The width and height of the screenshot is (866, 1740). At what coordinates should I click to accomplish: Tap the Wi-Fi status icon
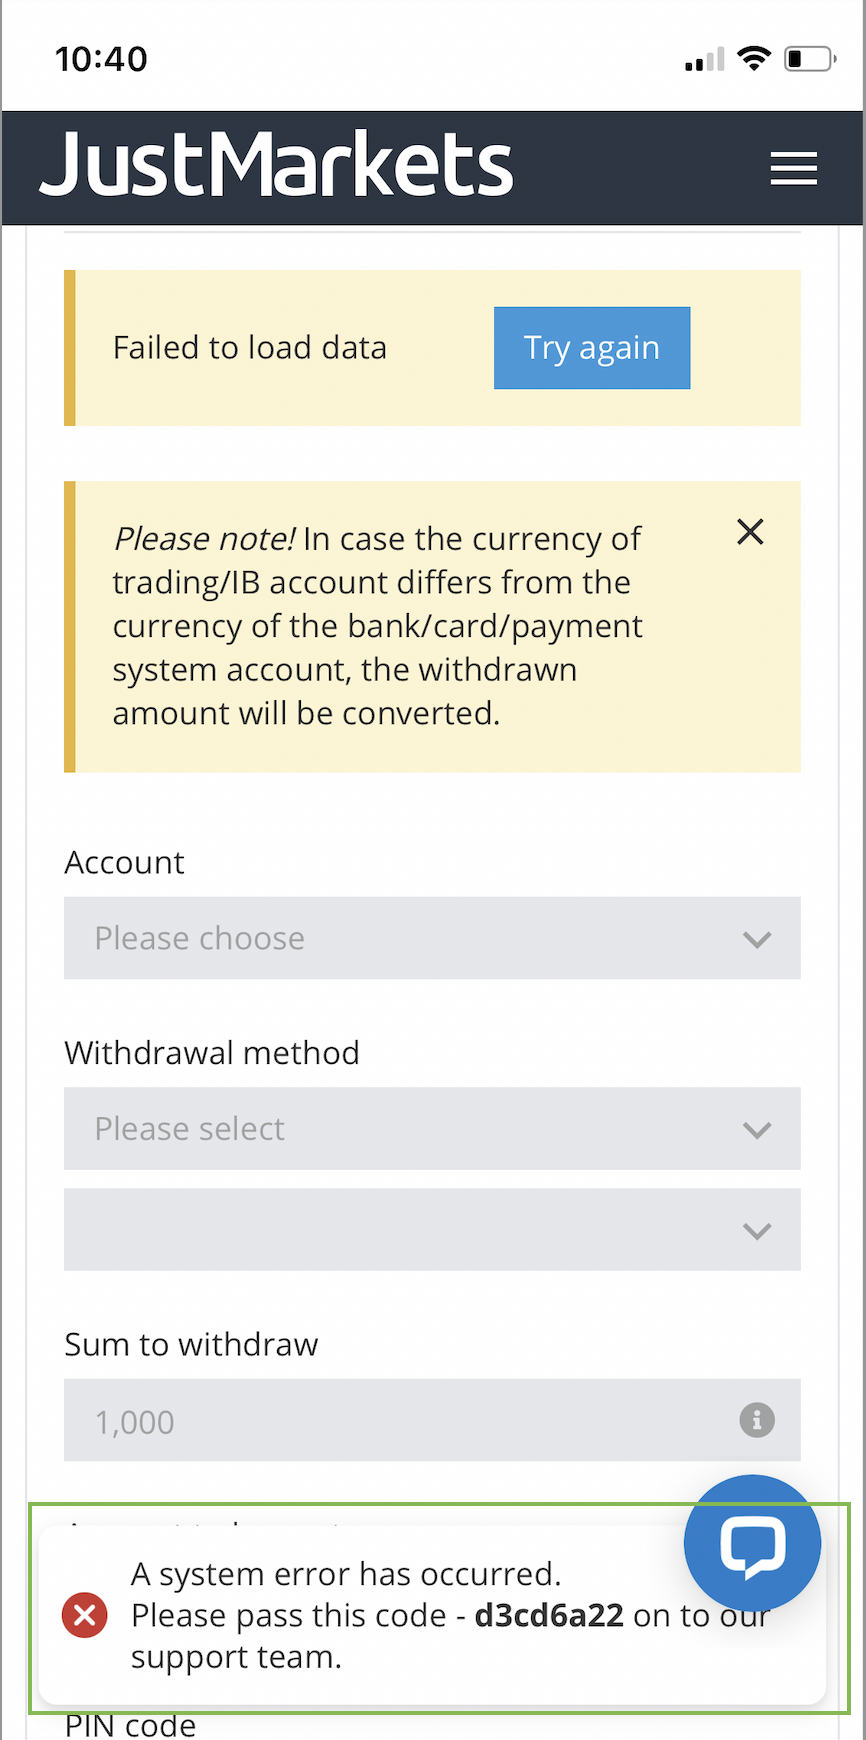point(753,58)
